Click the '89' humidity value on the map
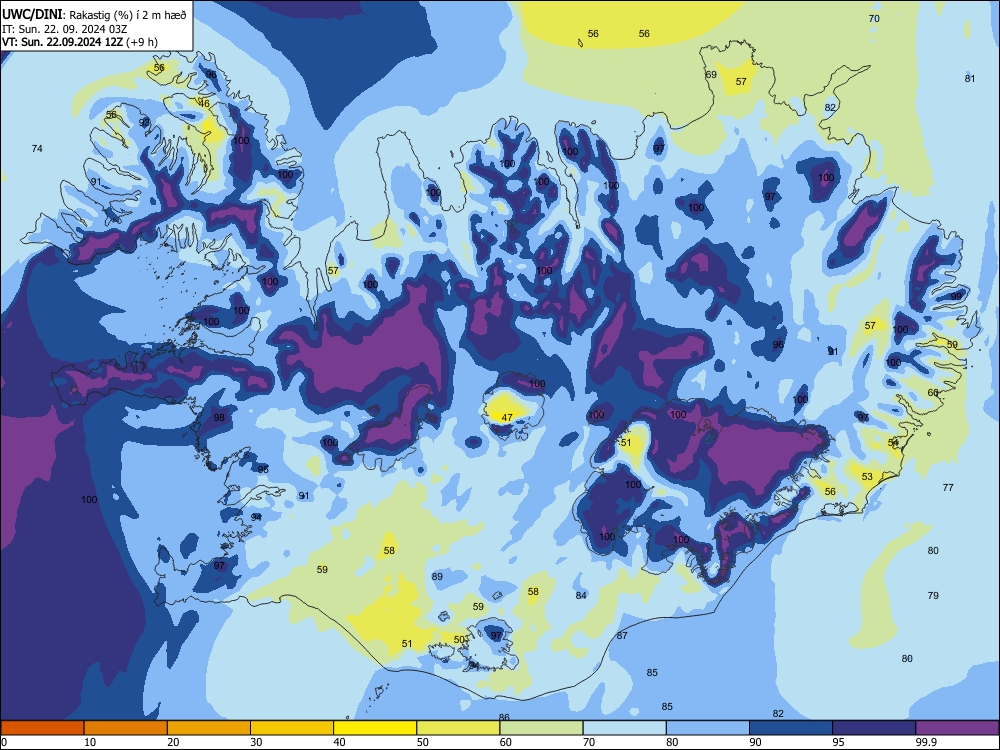Image resolution: width=1000 pixels, height=750 pixels. pyautogui.click(x=437, y=577)
